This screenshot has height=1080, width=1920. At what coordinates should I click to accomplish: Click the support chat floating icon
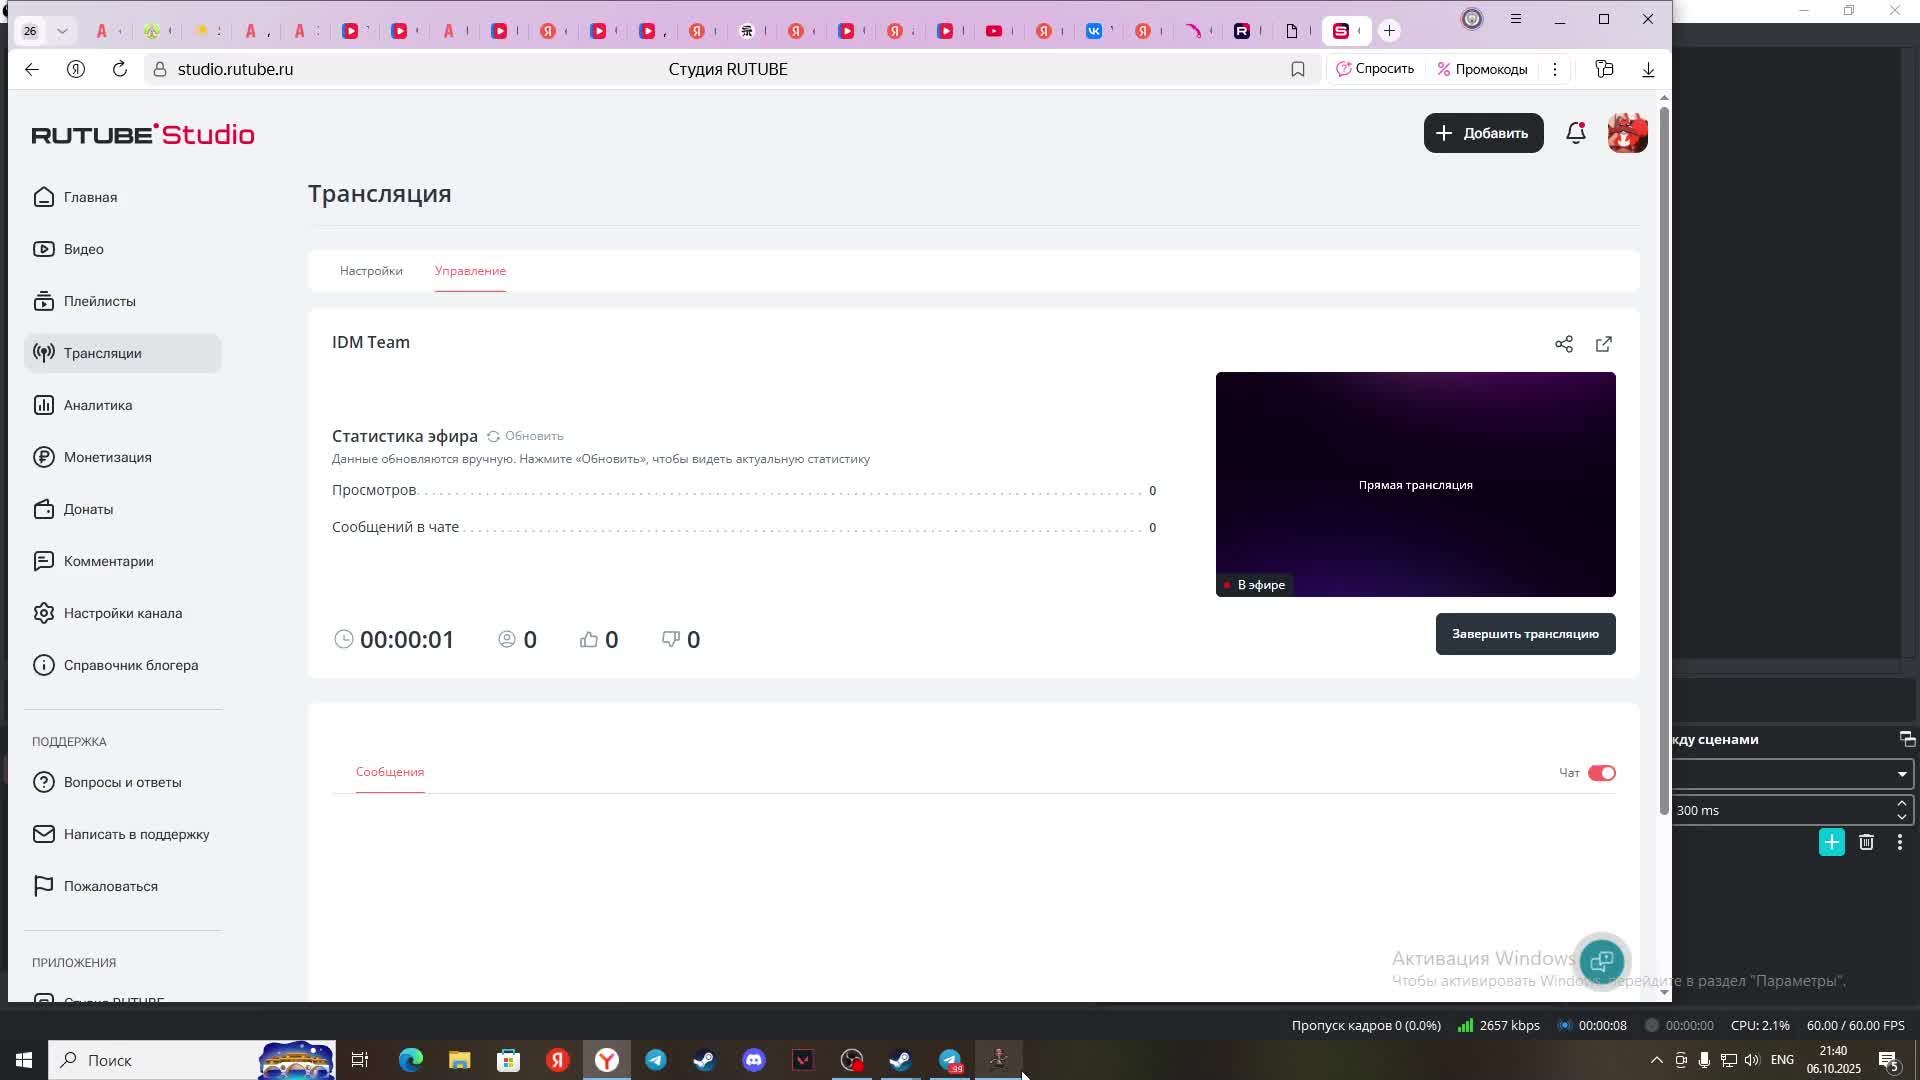click(1601, 962)
